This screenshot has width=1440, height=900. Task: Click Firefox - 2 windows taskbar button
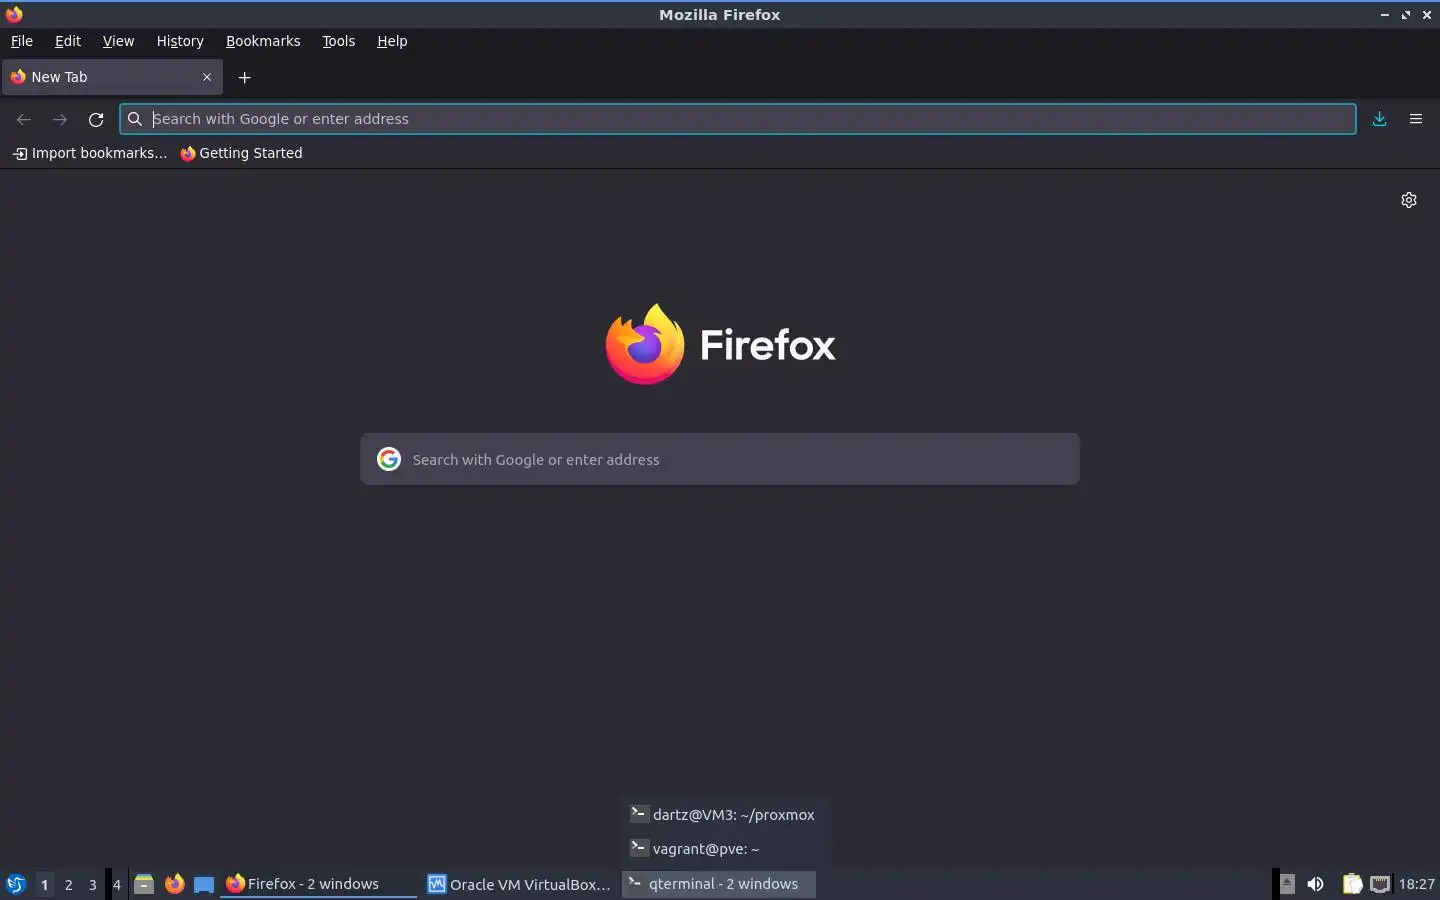[x=318, y=884]
